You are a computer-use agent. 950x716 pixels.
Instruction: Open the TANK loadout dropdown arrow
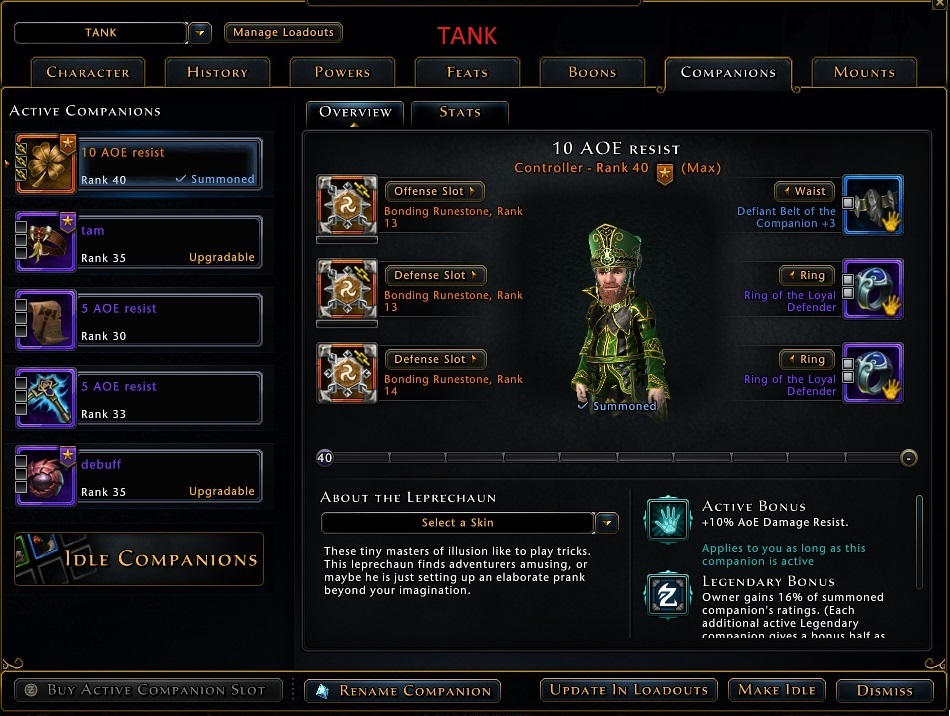200,33
